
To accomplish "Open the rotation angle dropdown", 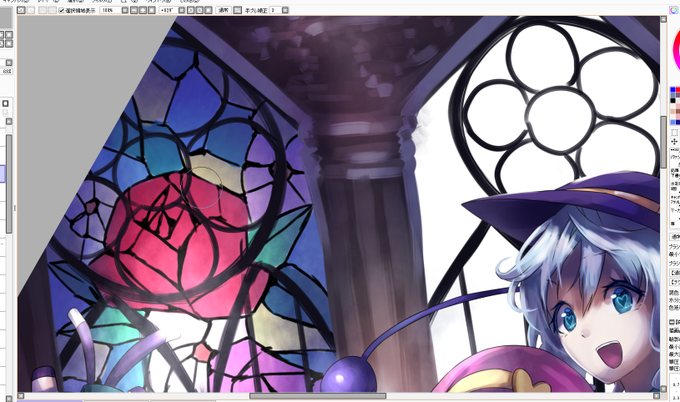I will [182, 10].
